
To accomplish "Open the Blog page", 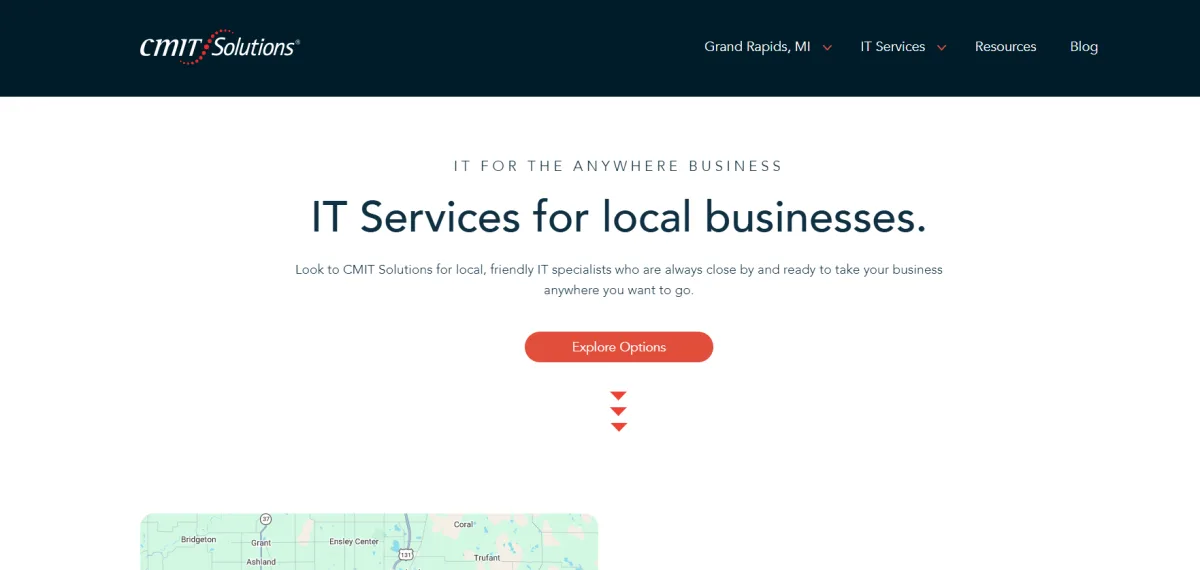I will pos(1084,47).
